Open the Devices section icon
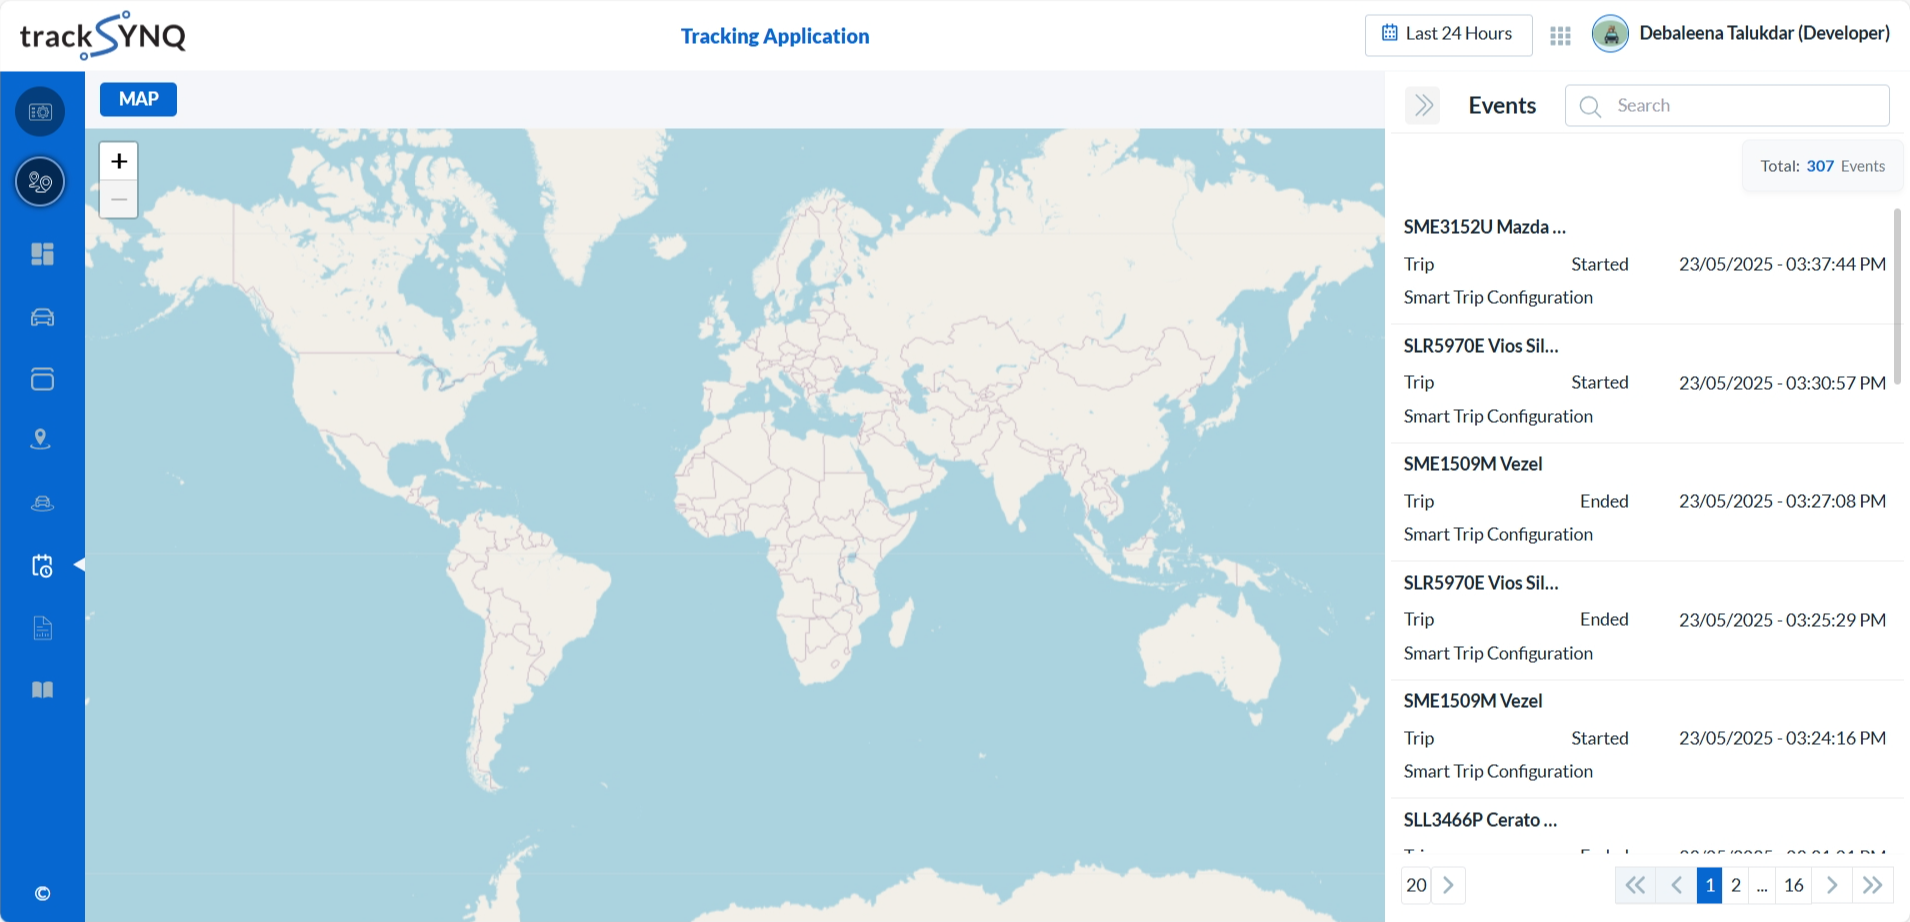 pos(40,379)
